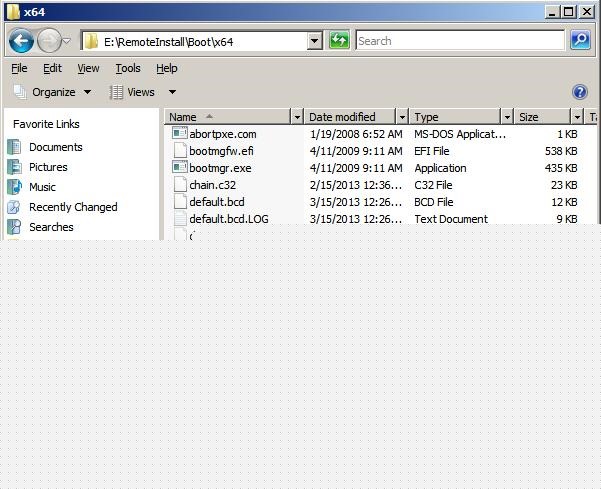Click the default.bcd.LOG text document icon
Image resolution: width=601 pixels, height=489 pixels.
[180, 218]
